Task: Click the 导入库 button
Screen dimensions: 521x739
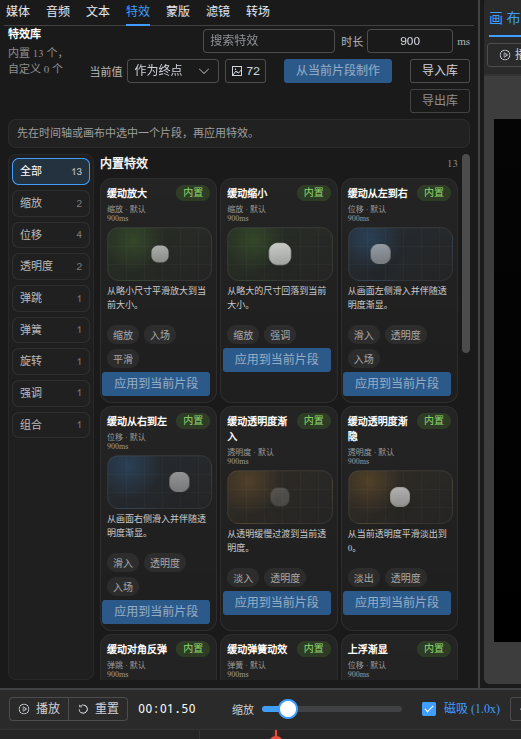Action: pos(439,71)
